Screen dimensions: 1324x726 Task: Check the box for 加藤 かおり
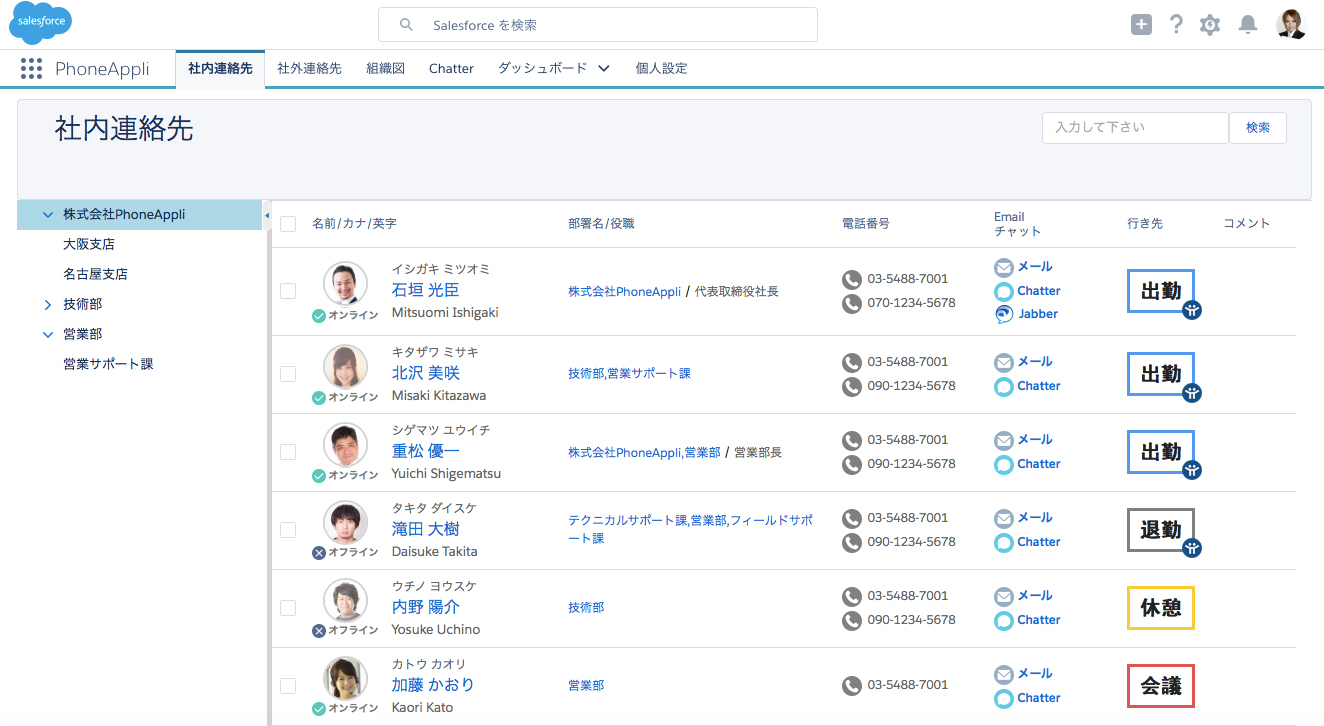click(x=288, y=686)
